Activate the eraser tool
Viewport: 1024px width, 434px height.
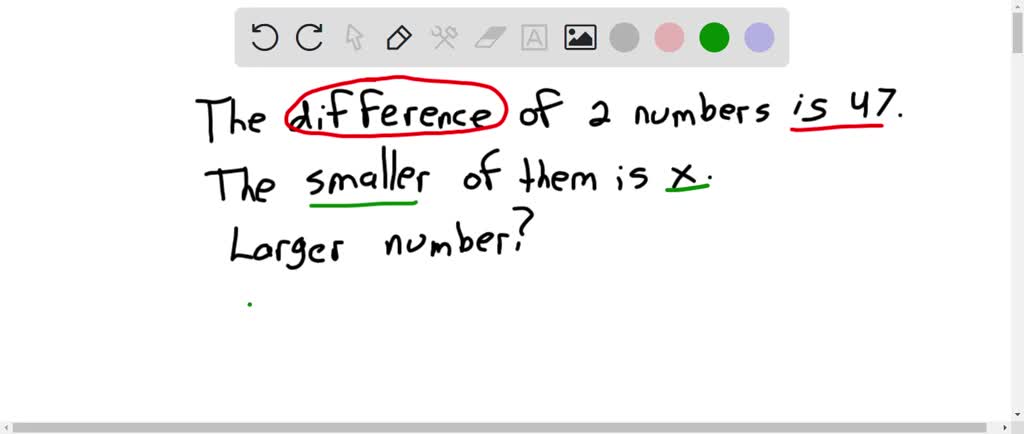[490, 38]
